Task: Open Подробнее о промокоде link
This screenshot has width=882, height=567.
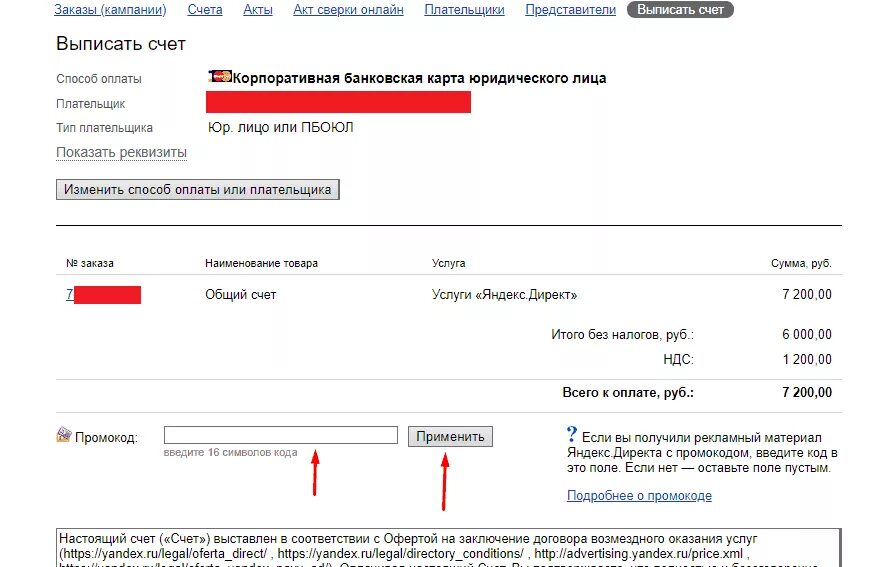Action: [639, 496]
